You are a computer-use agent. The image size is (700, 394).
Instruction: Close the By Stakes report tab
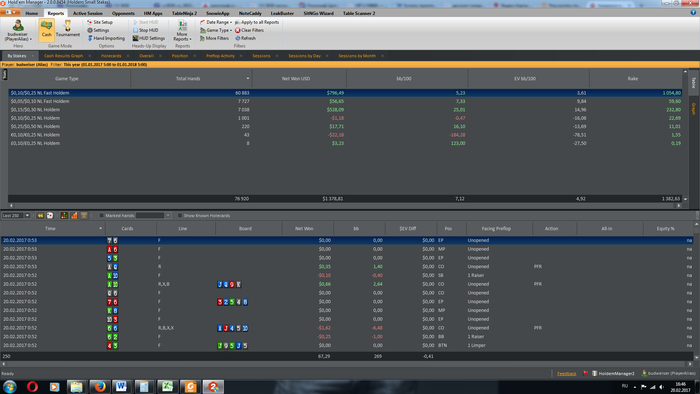[33, 56]
